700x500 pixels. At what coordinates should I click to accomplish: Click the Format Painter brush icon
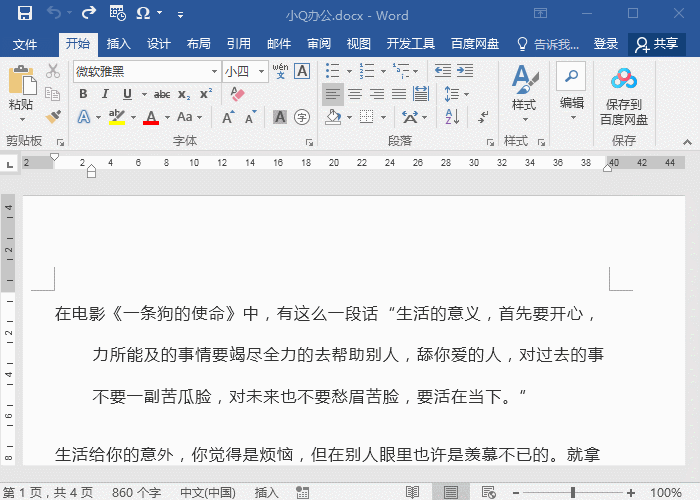coord(54,116)
